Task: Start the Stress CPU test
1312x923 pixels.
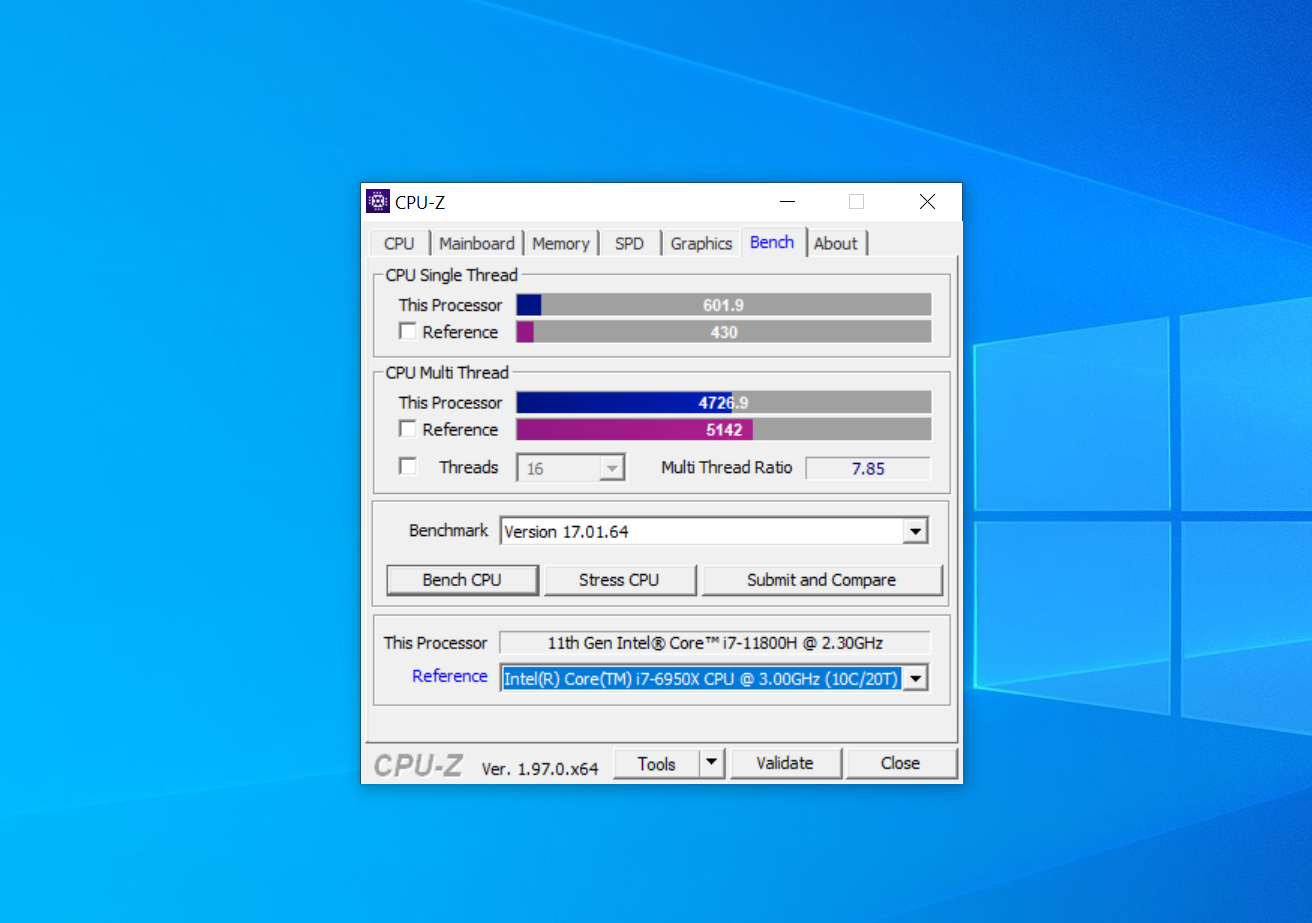Action: pos(619,580)
